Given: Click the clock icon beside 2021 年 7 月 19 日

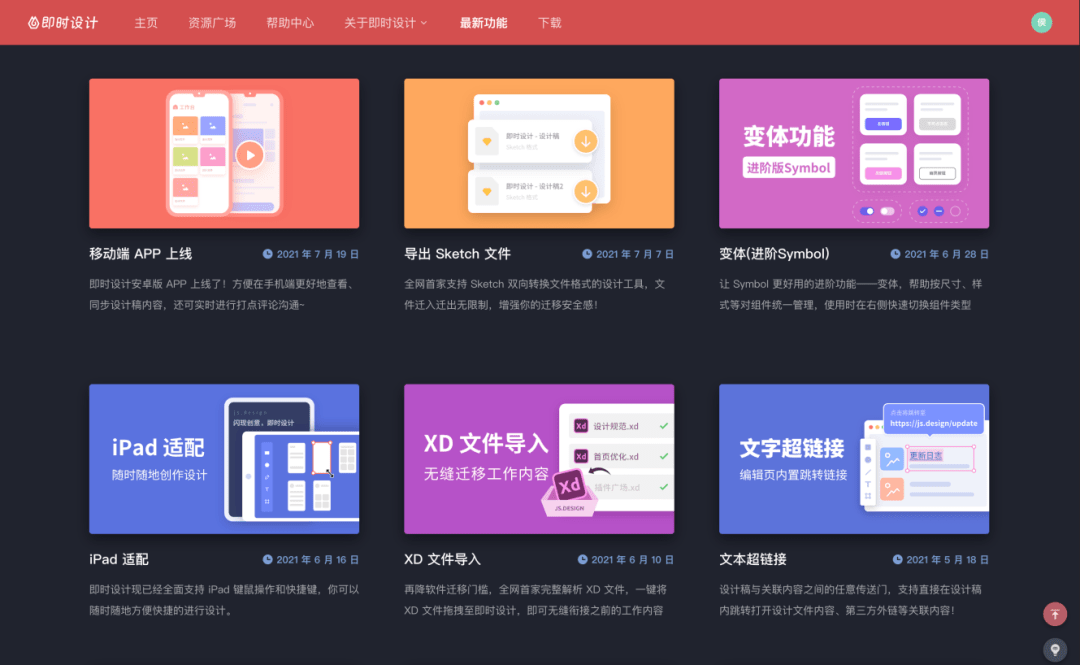Looking at the screenshot, I should [x=267, y=254].
